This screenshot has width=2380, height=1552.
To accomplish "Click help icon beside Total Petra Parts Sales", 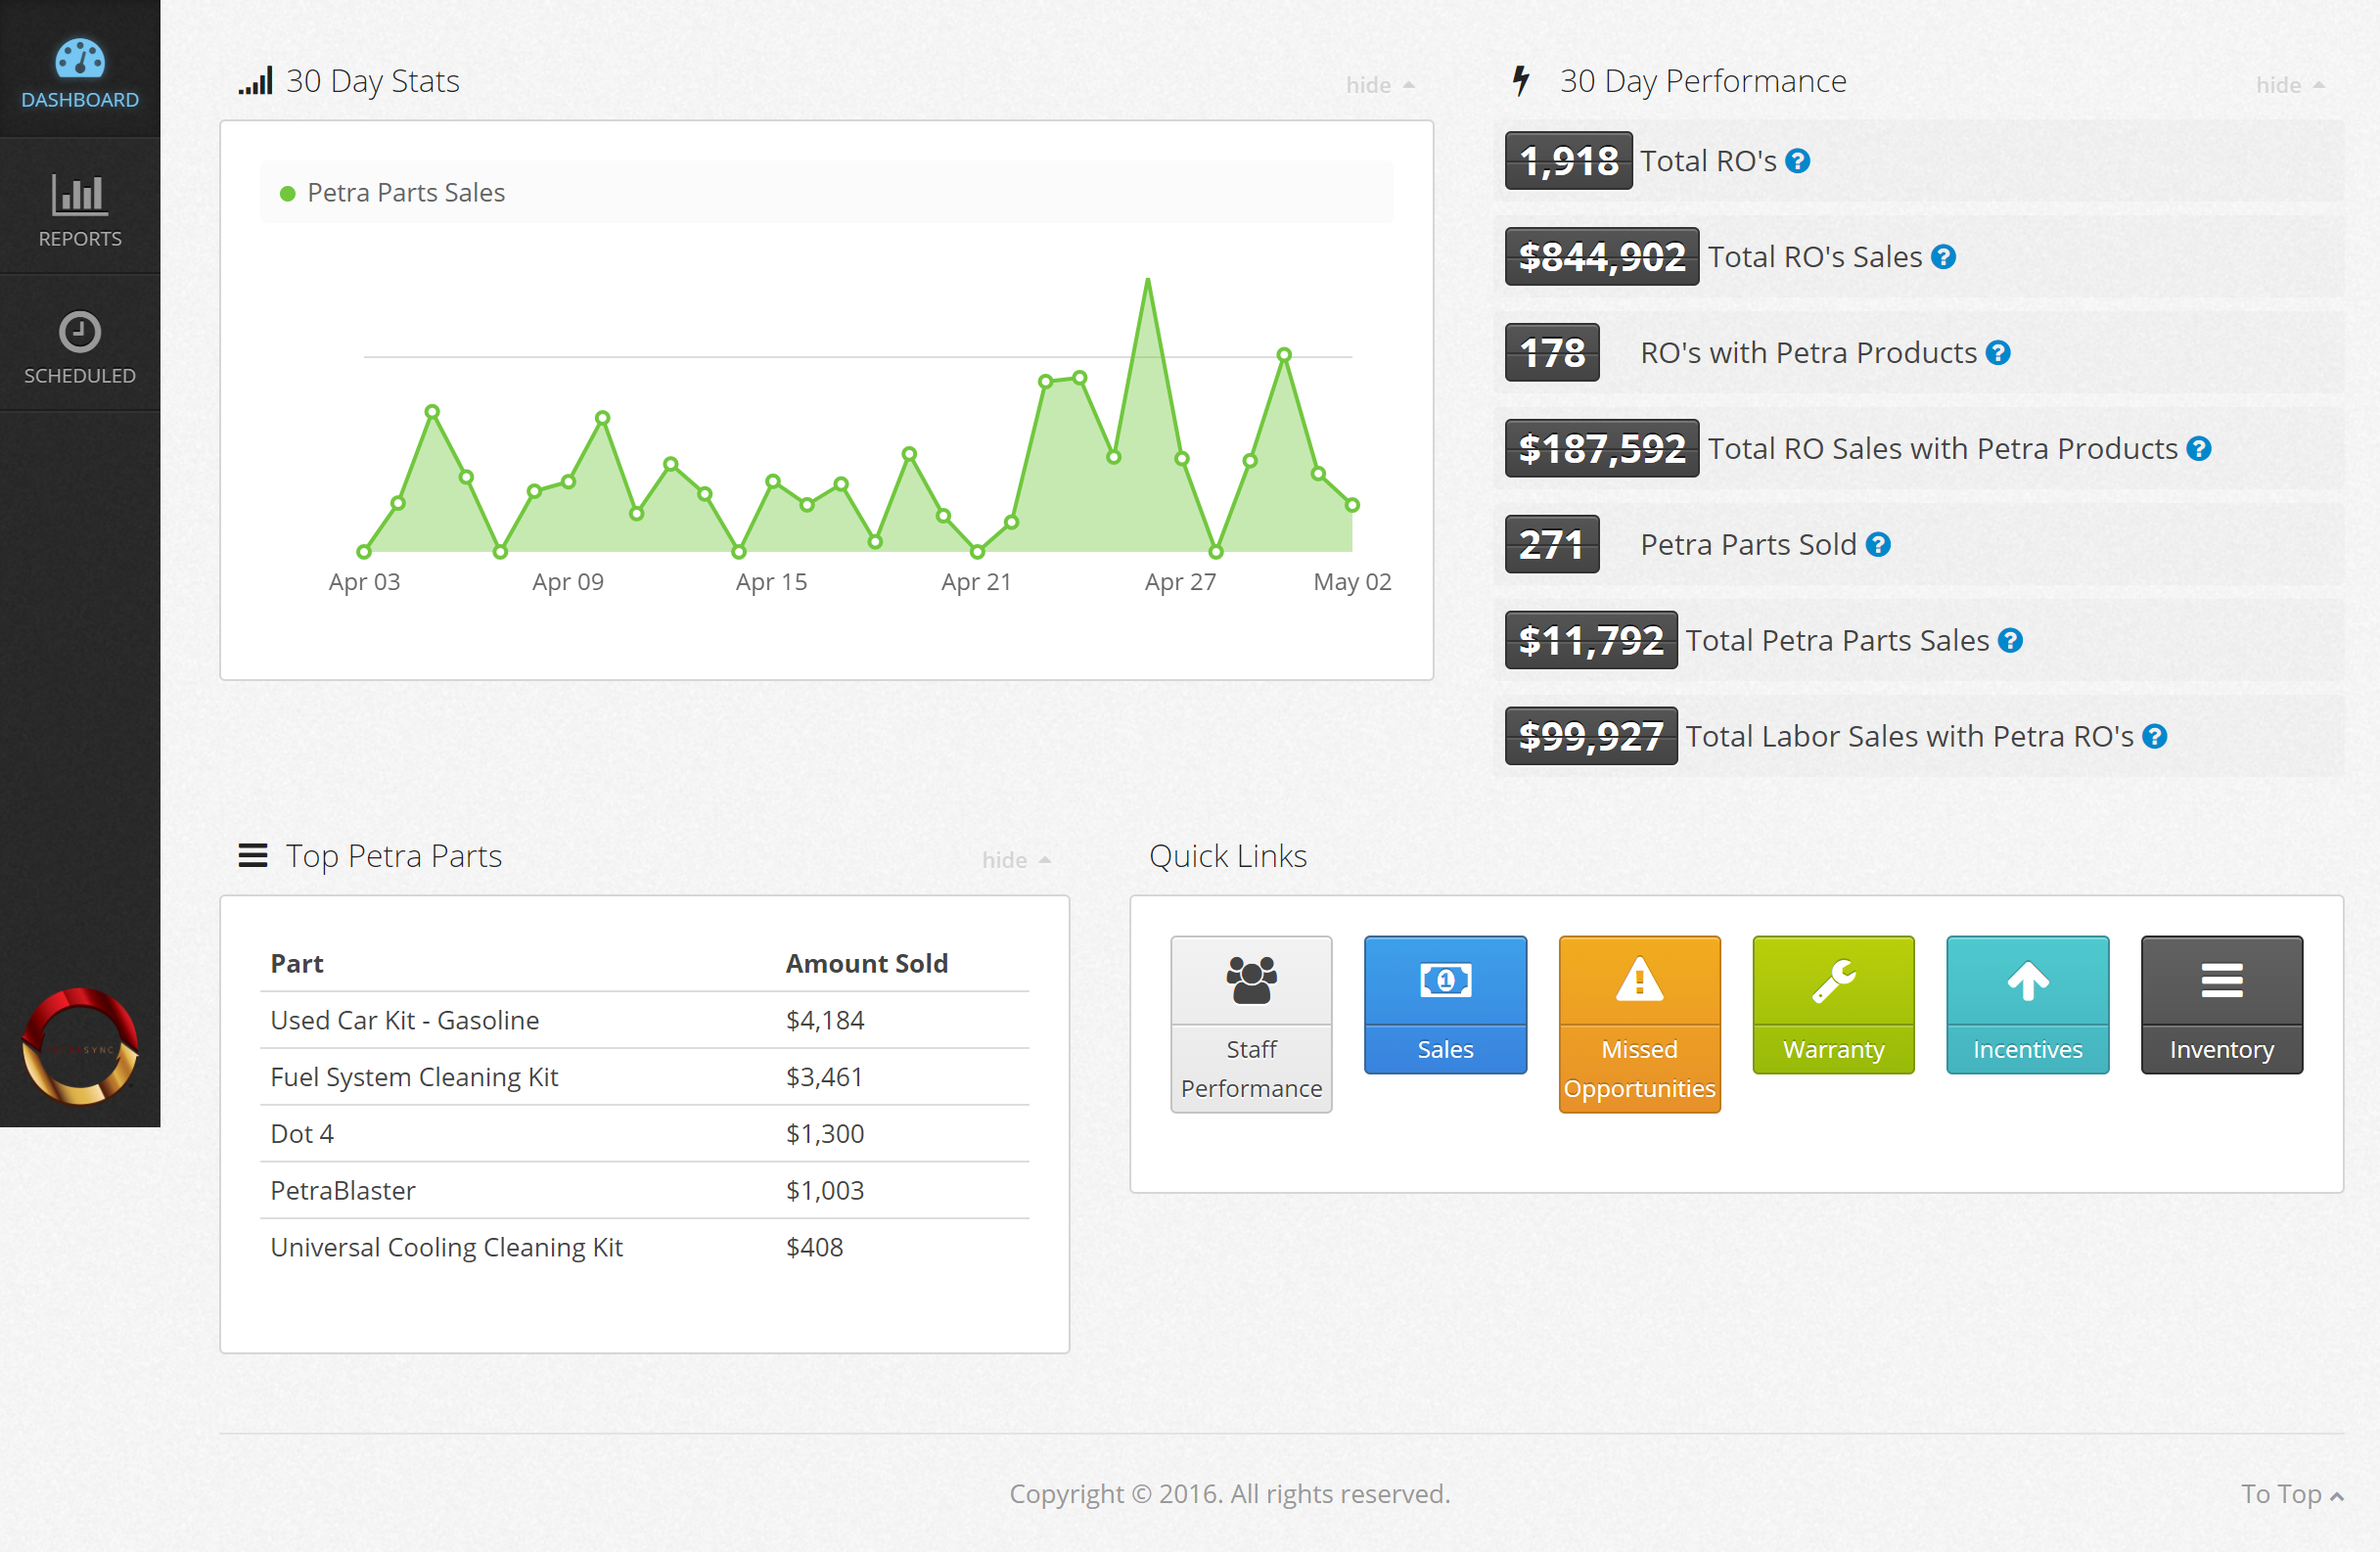I will tap(2010, 641).
